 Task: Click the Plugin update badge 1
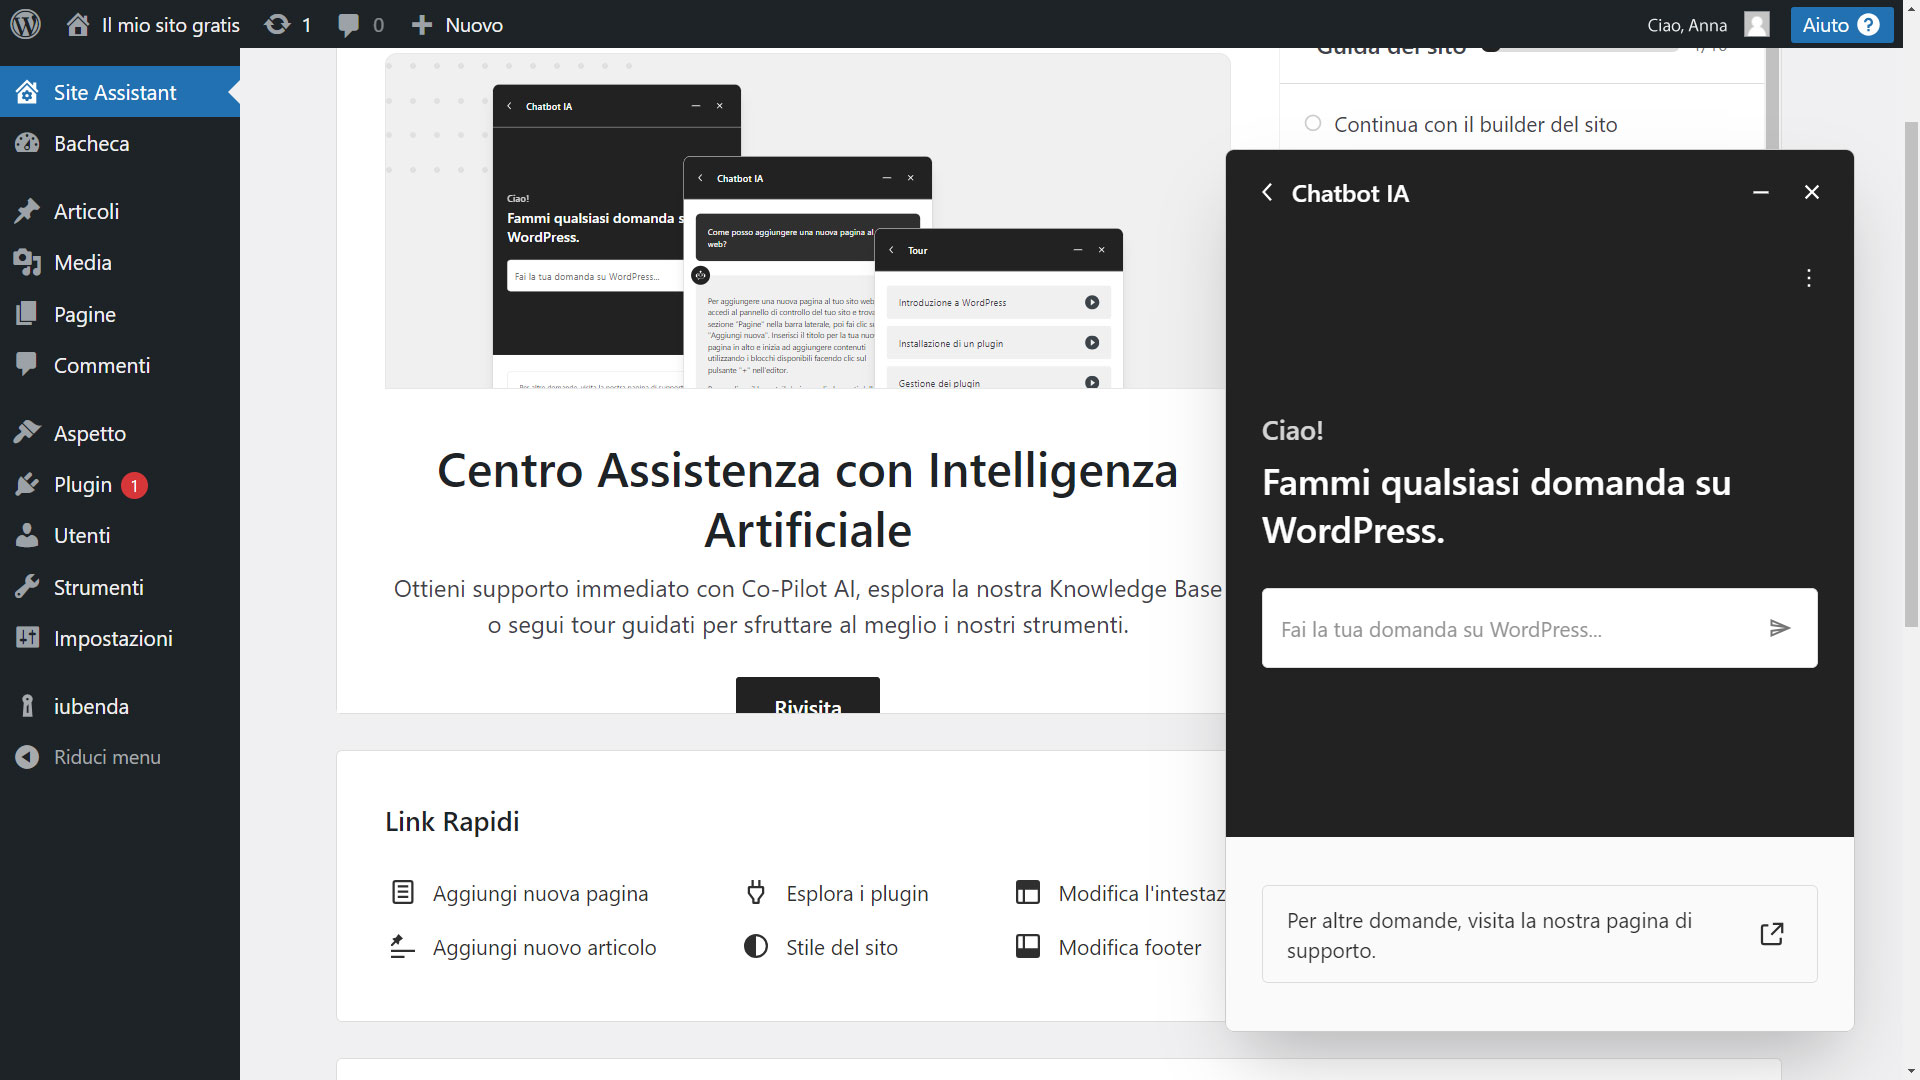pyautogui.click(x=134, y=485)
